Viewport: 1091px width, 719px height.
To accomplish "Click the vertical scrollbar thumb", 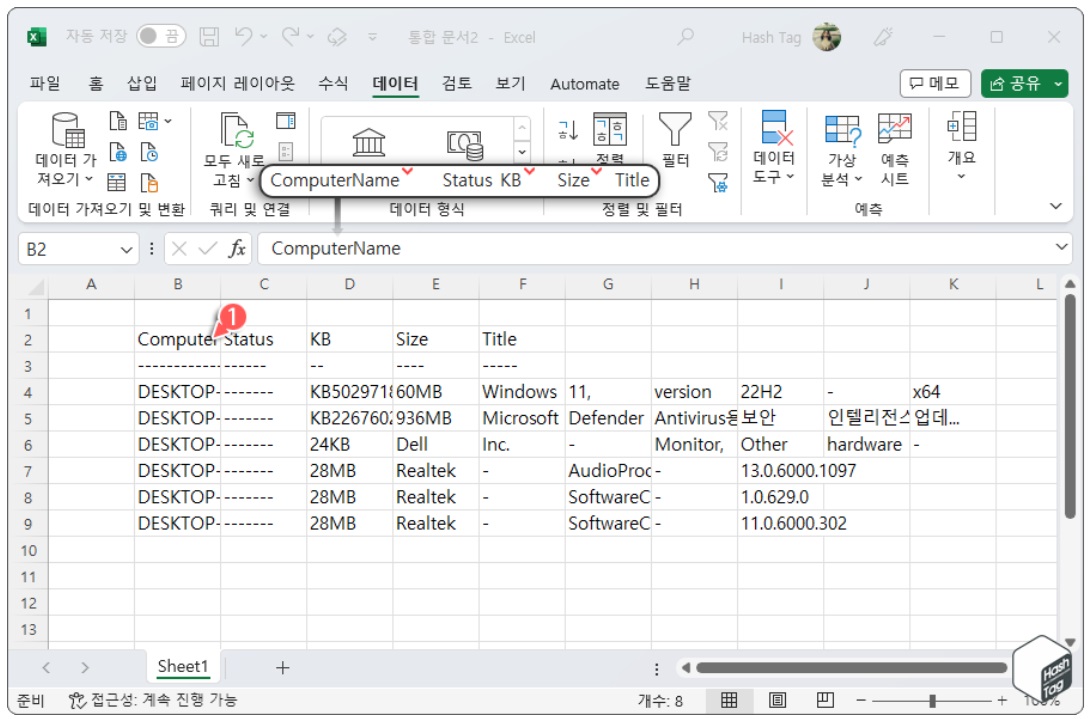I will click(1070, 406).
